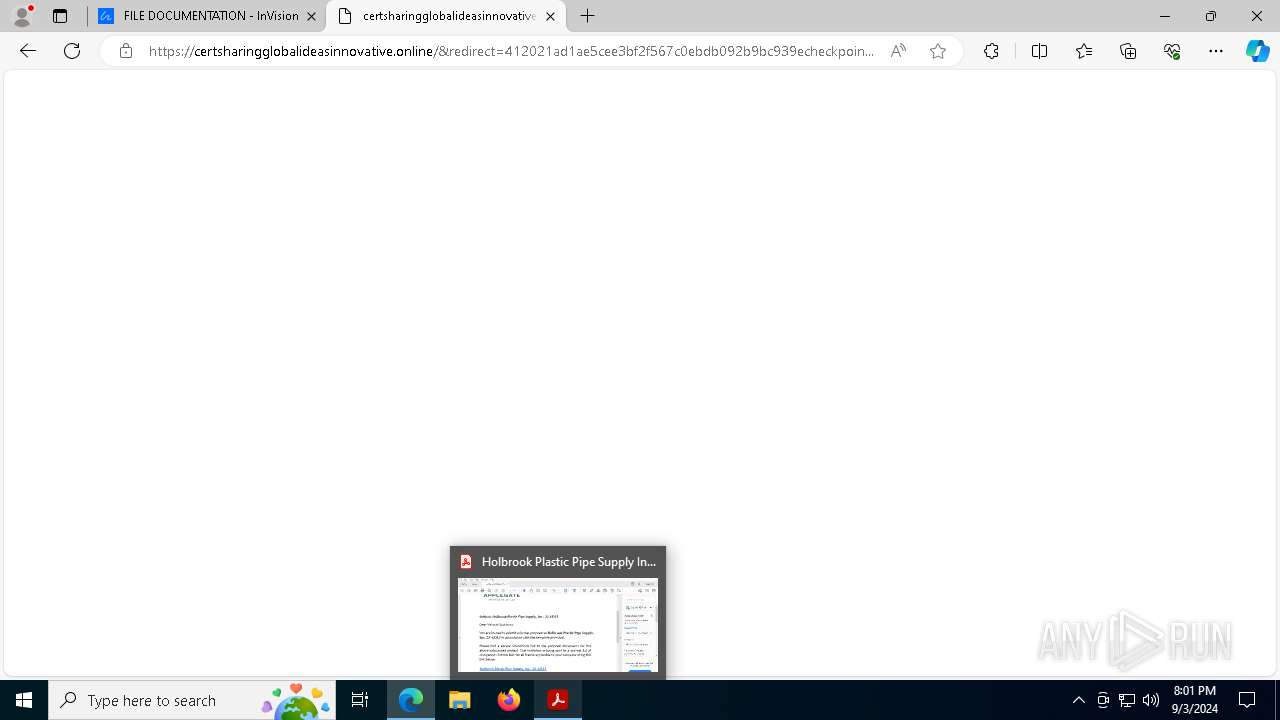The width and height of the screenshot is (1280, 720).
Task: Open Settings and more menu
Action: tap(1216, 51)
